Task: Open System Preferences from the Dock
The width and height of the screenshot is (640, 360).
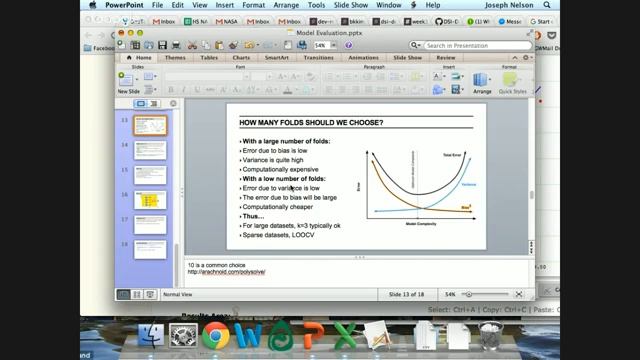Action: pyautogui.click(x=183, y=335)
